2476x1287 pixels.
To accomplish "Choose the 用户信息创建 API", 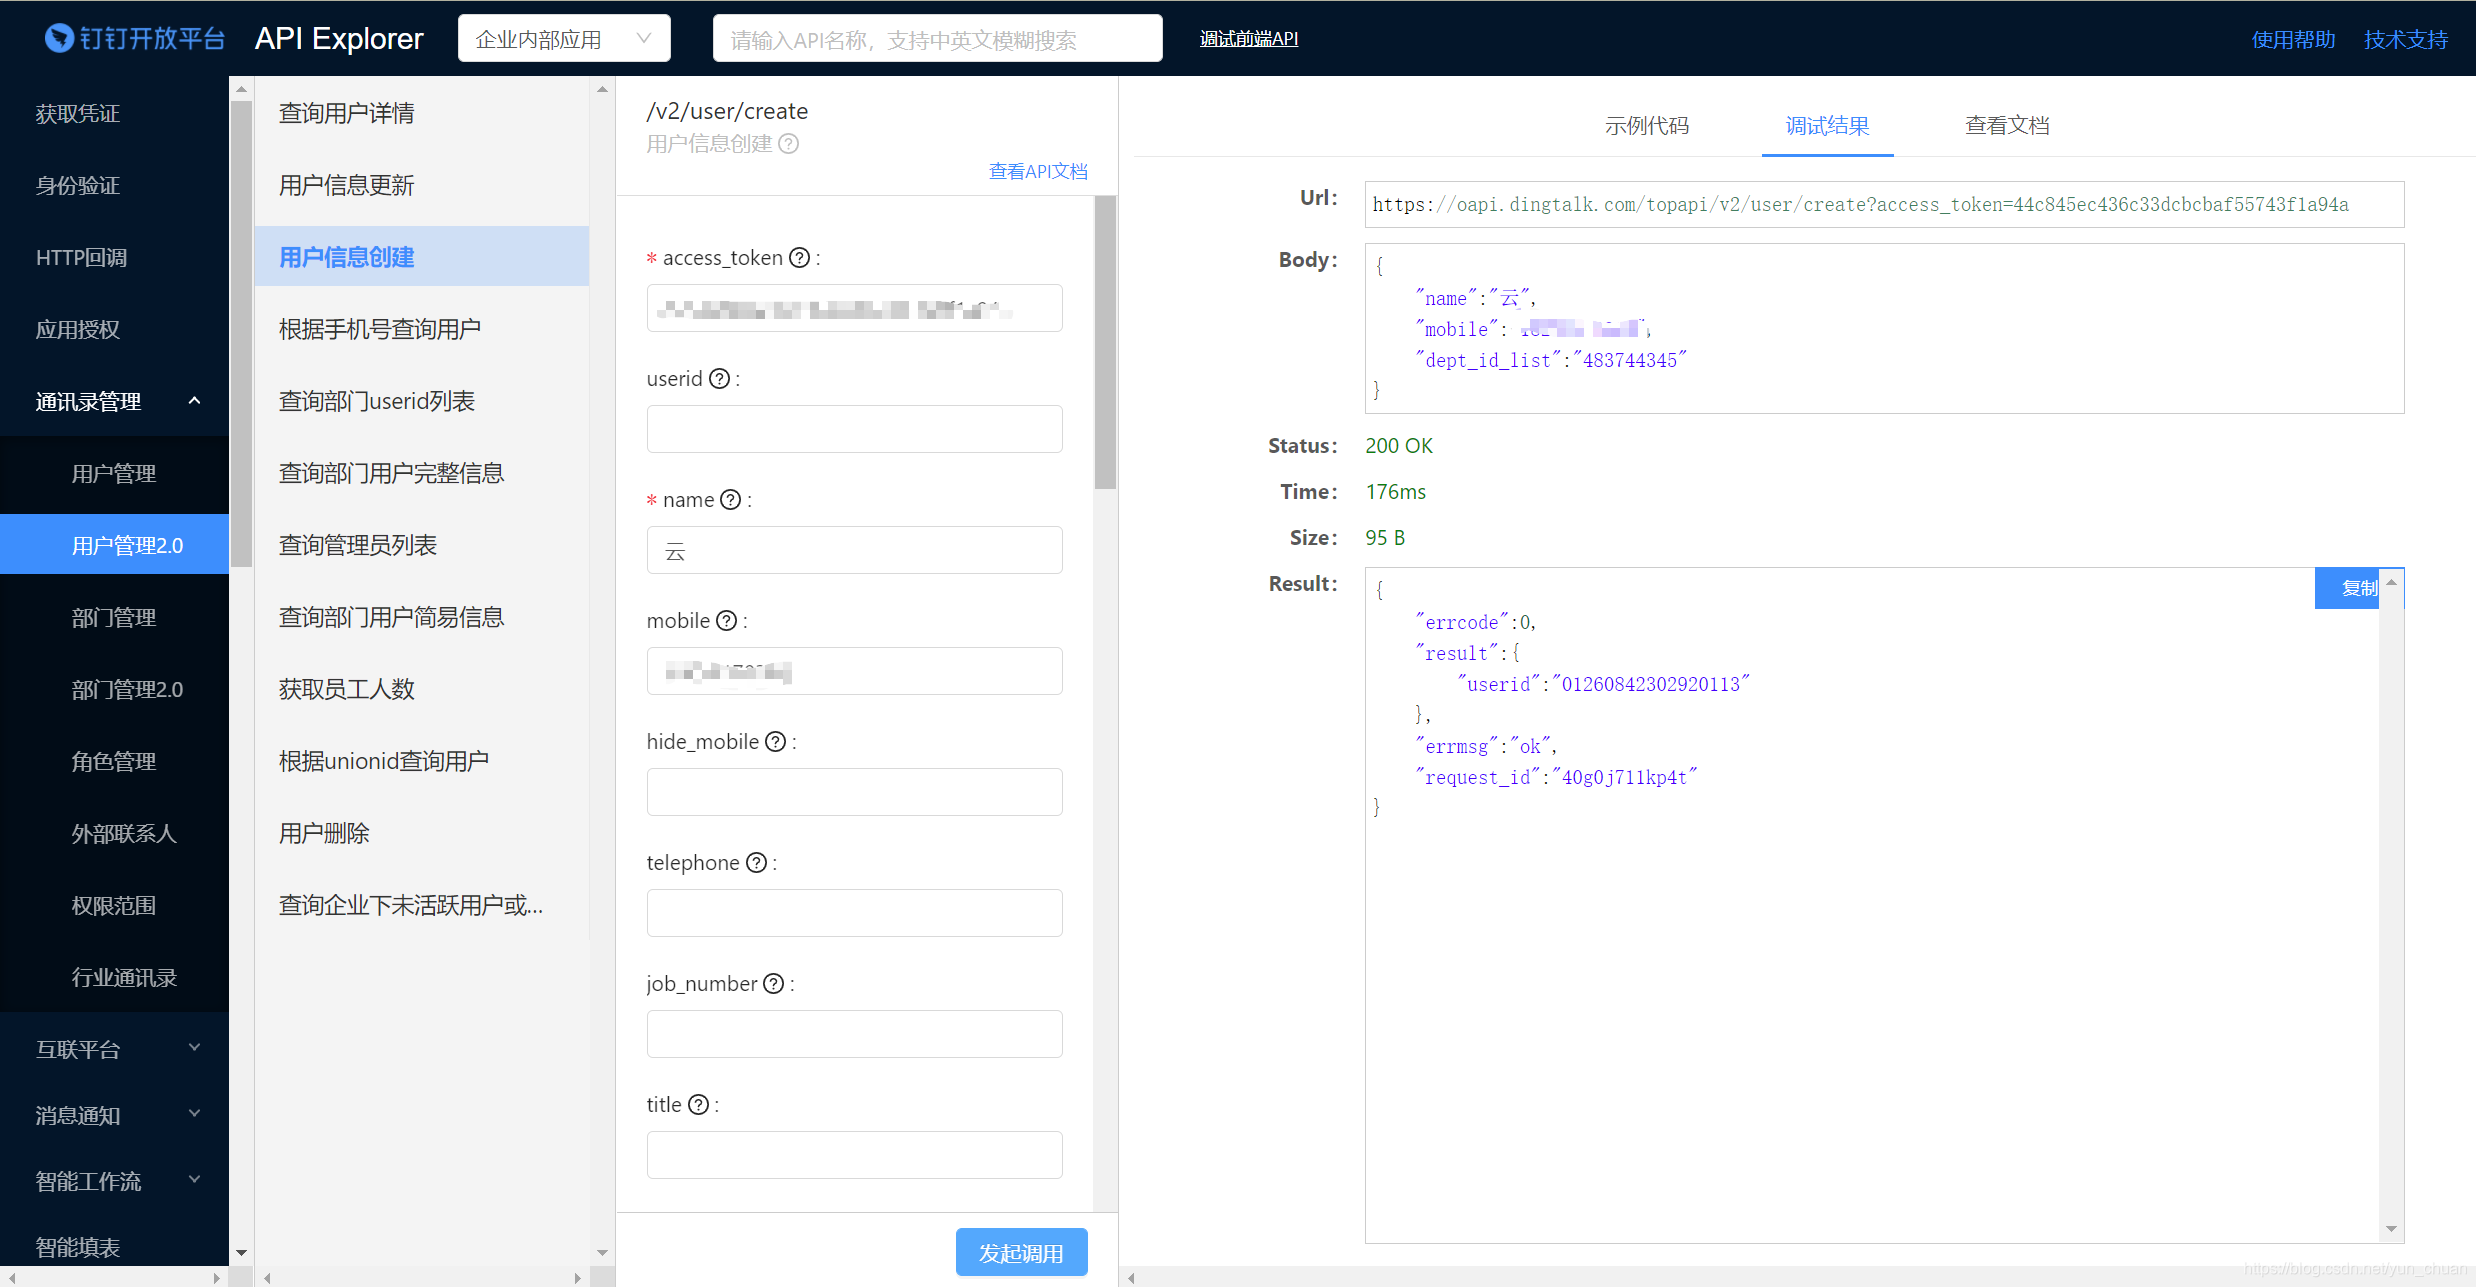I will click(422, 257).
